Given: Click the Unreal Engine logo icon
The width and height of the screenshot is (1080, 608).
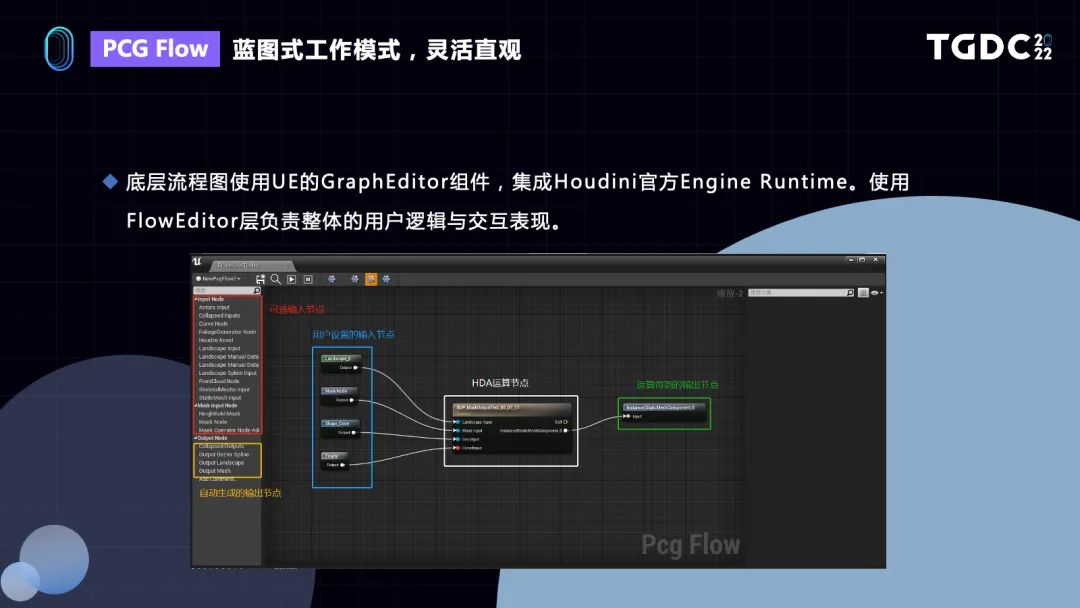Looking at the screenshot, I should (197, 263).
